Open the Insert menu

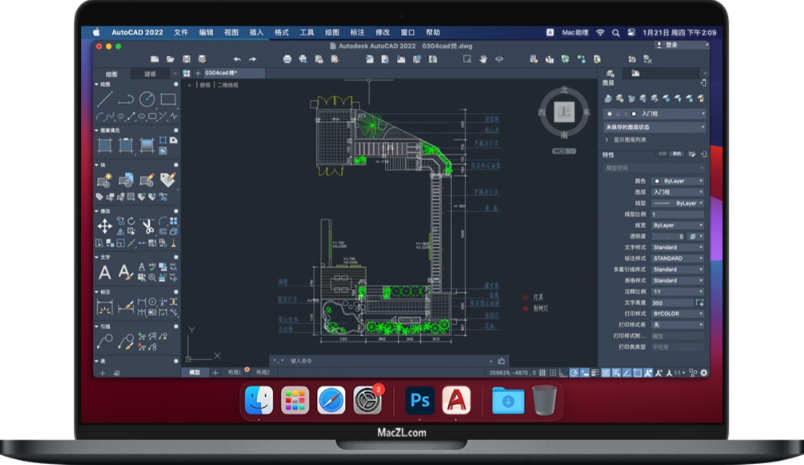(x=256, y=32)
